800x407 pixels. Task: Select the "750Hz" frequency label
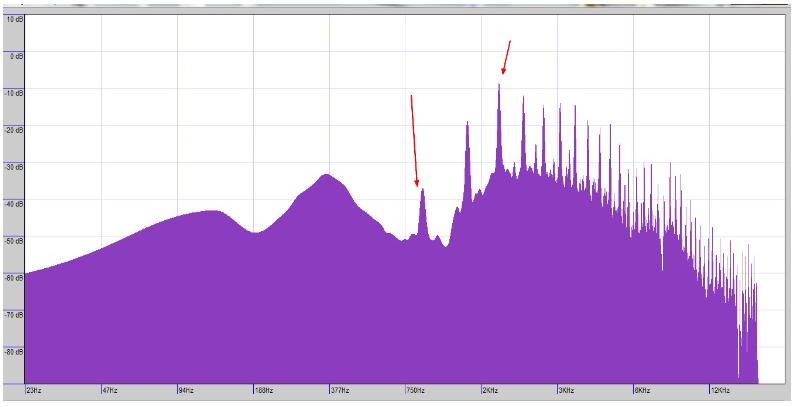pyautogui.click(x=416, y=391)
